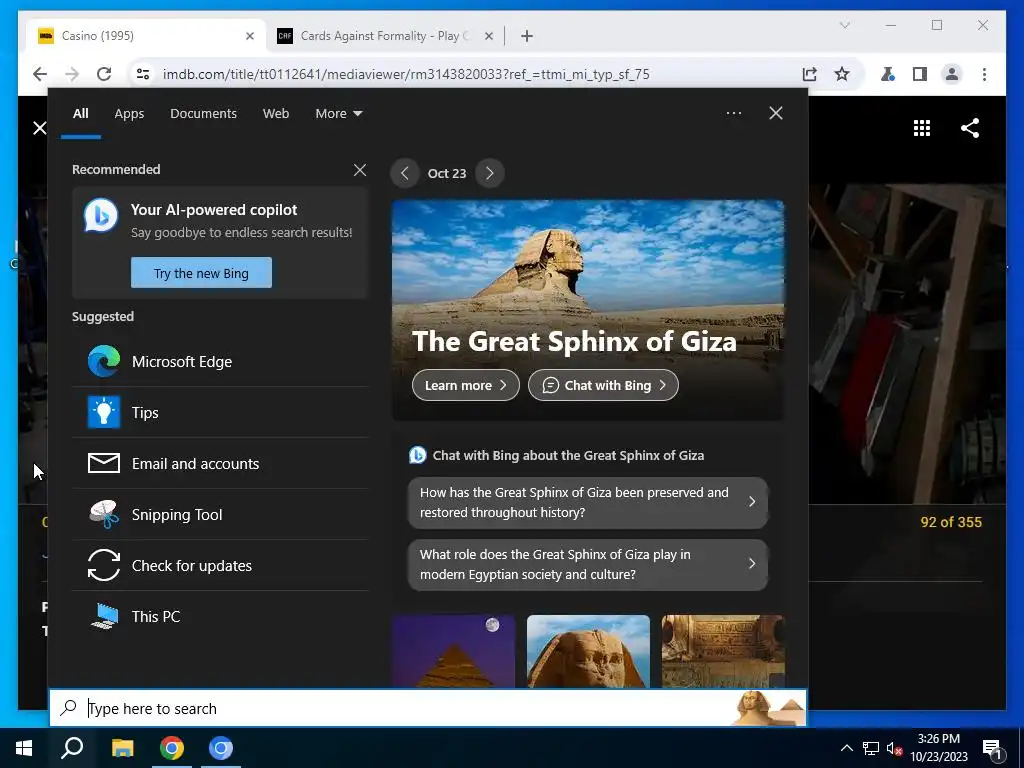
Task: Switch to the All search tab
Action: click(80, 114)
